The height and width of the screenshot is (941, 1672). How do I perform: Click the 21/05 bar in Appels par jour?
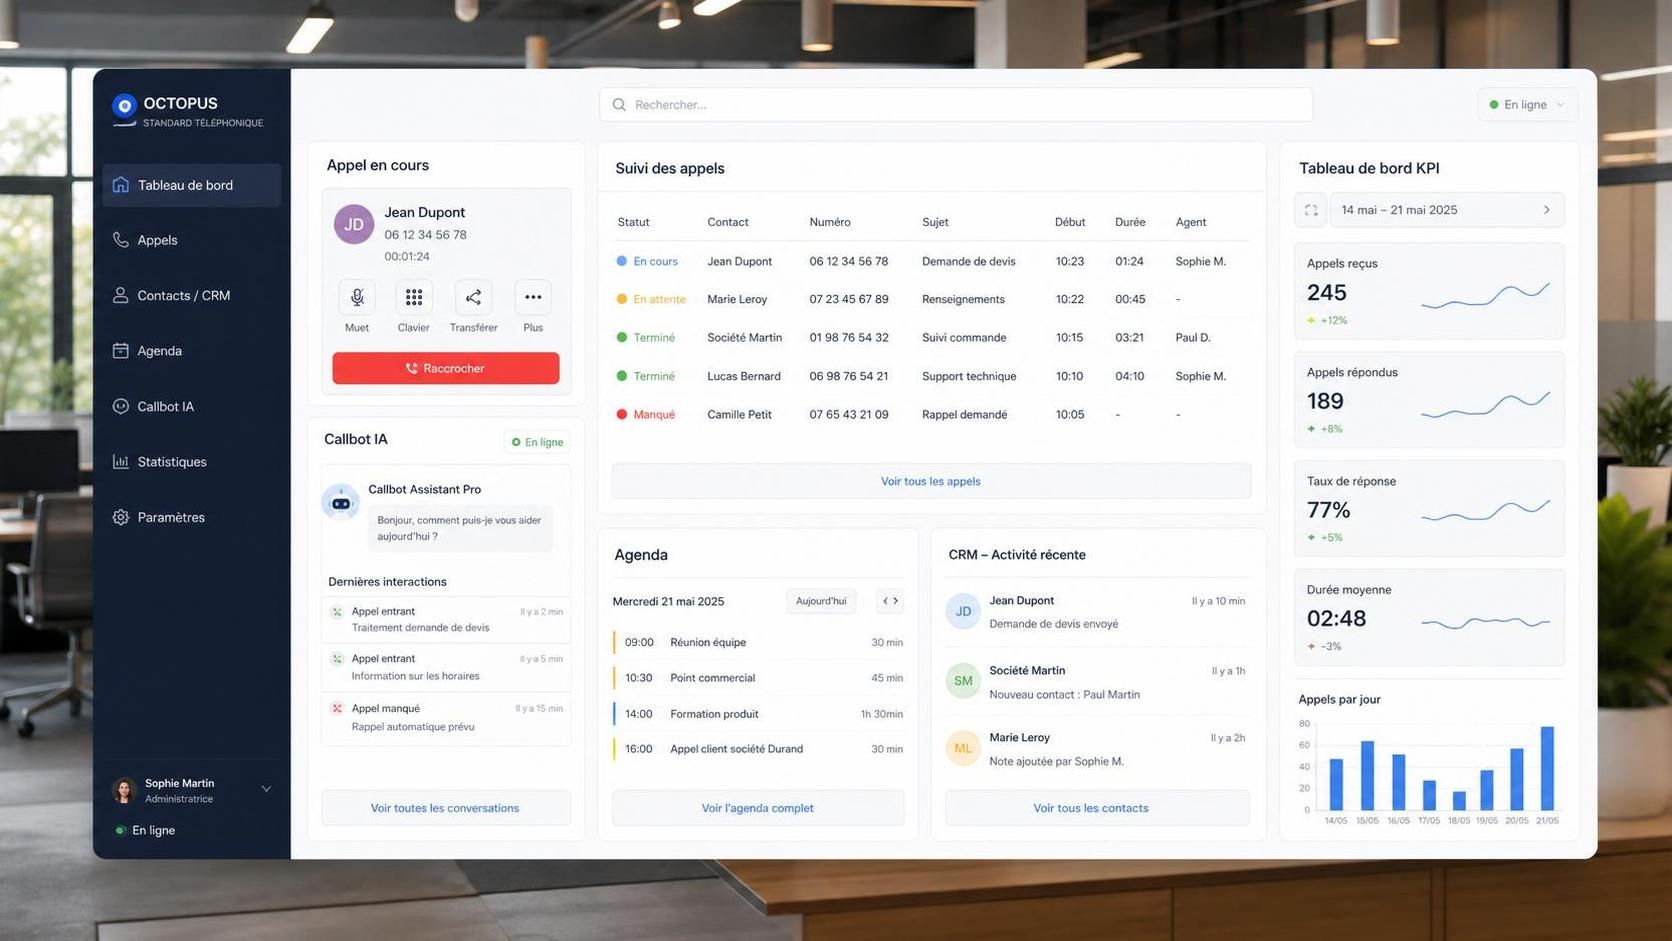tap(1548, 768)
